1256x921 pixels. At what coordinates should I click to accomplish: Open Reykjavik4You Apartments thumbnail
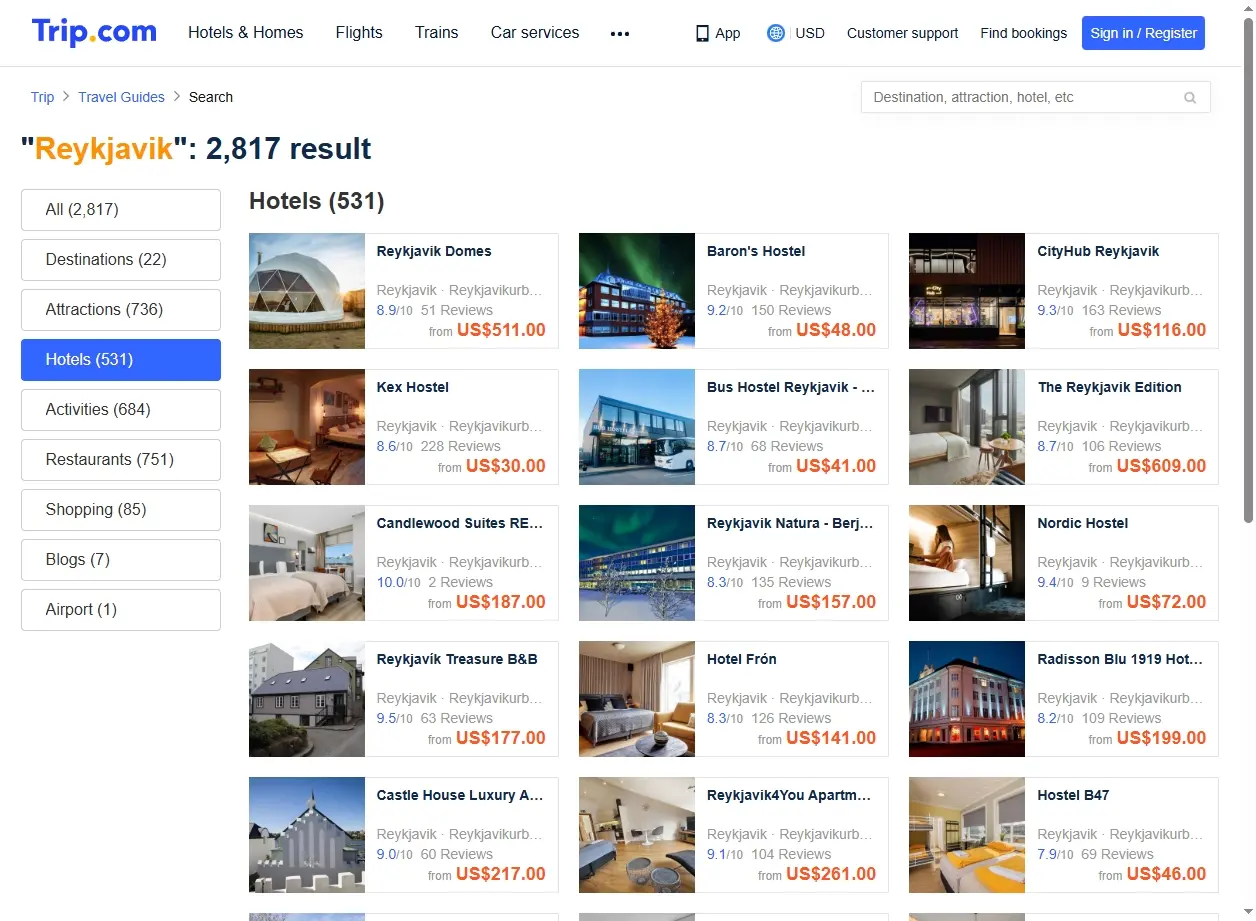pyautogui.click(x=637, y=835)
